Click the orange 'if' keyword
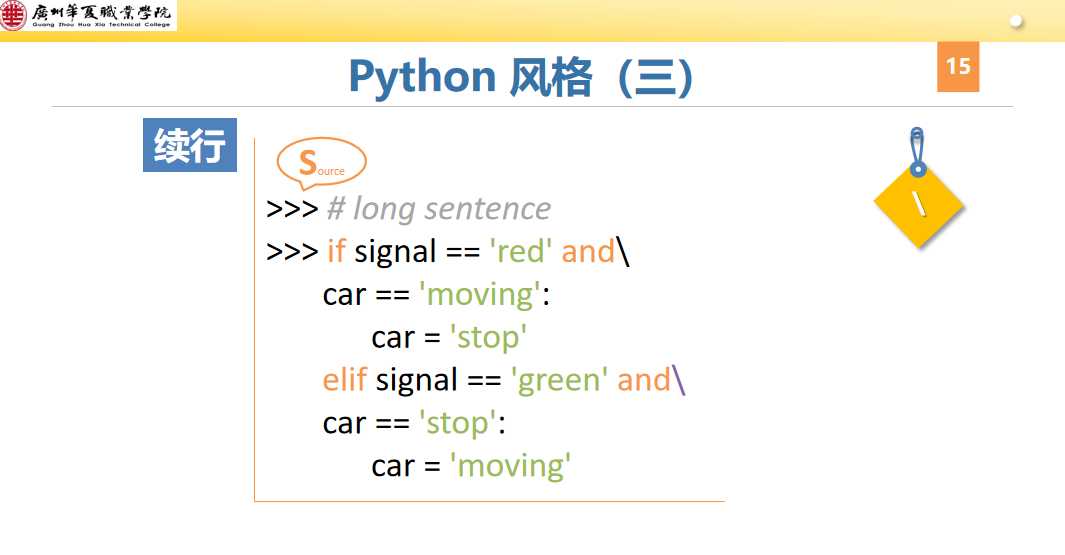Image resolution: width=1065 pixels, height=555 pixels. click(x=336, y=251)
